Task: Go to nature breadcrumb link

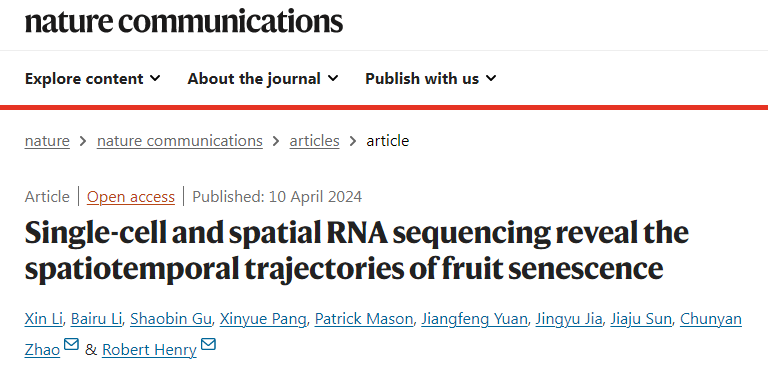Action: click(47, 141)
